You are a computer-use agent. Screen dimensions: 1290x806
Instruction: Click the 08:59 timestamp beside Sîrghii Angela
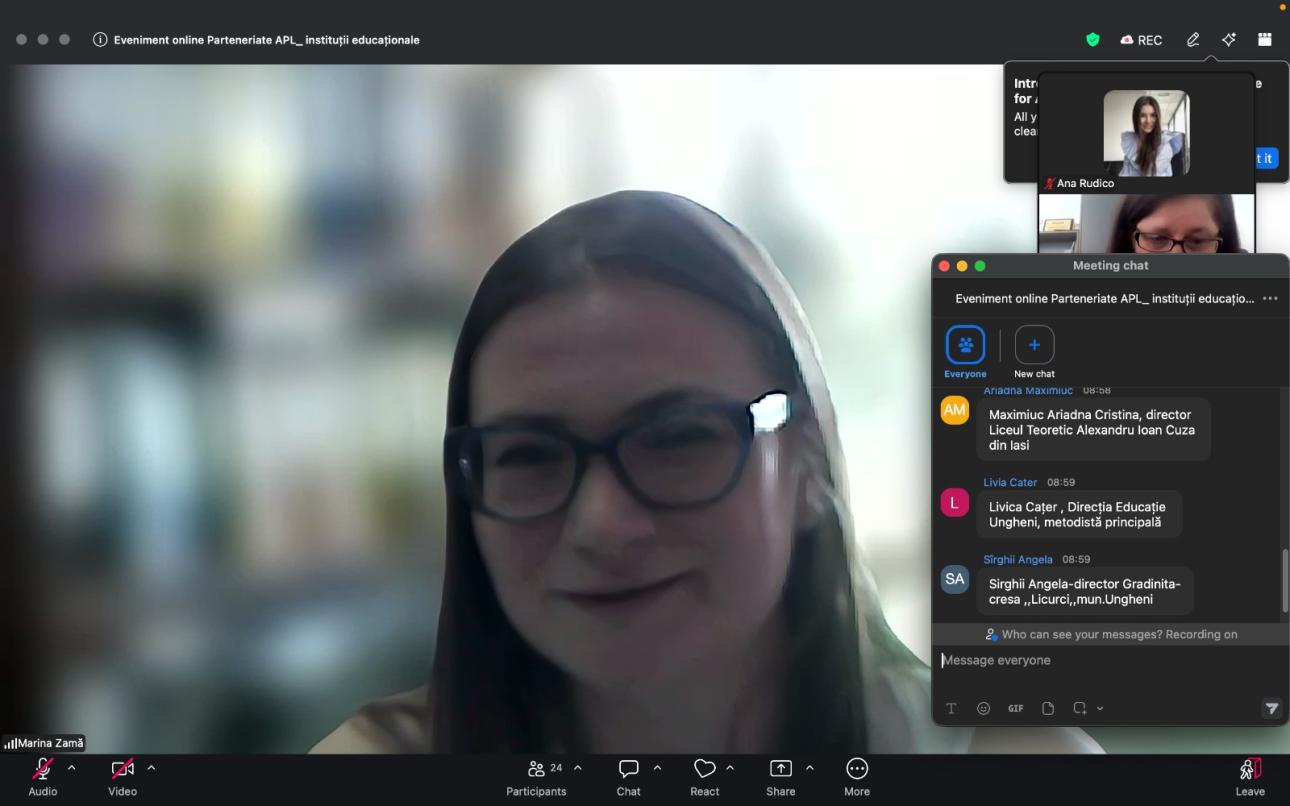pyautogui.click(x=1076, y=560)
